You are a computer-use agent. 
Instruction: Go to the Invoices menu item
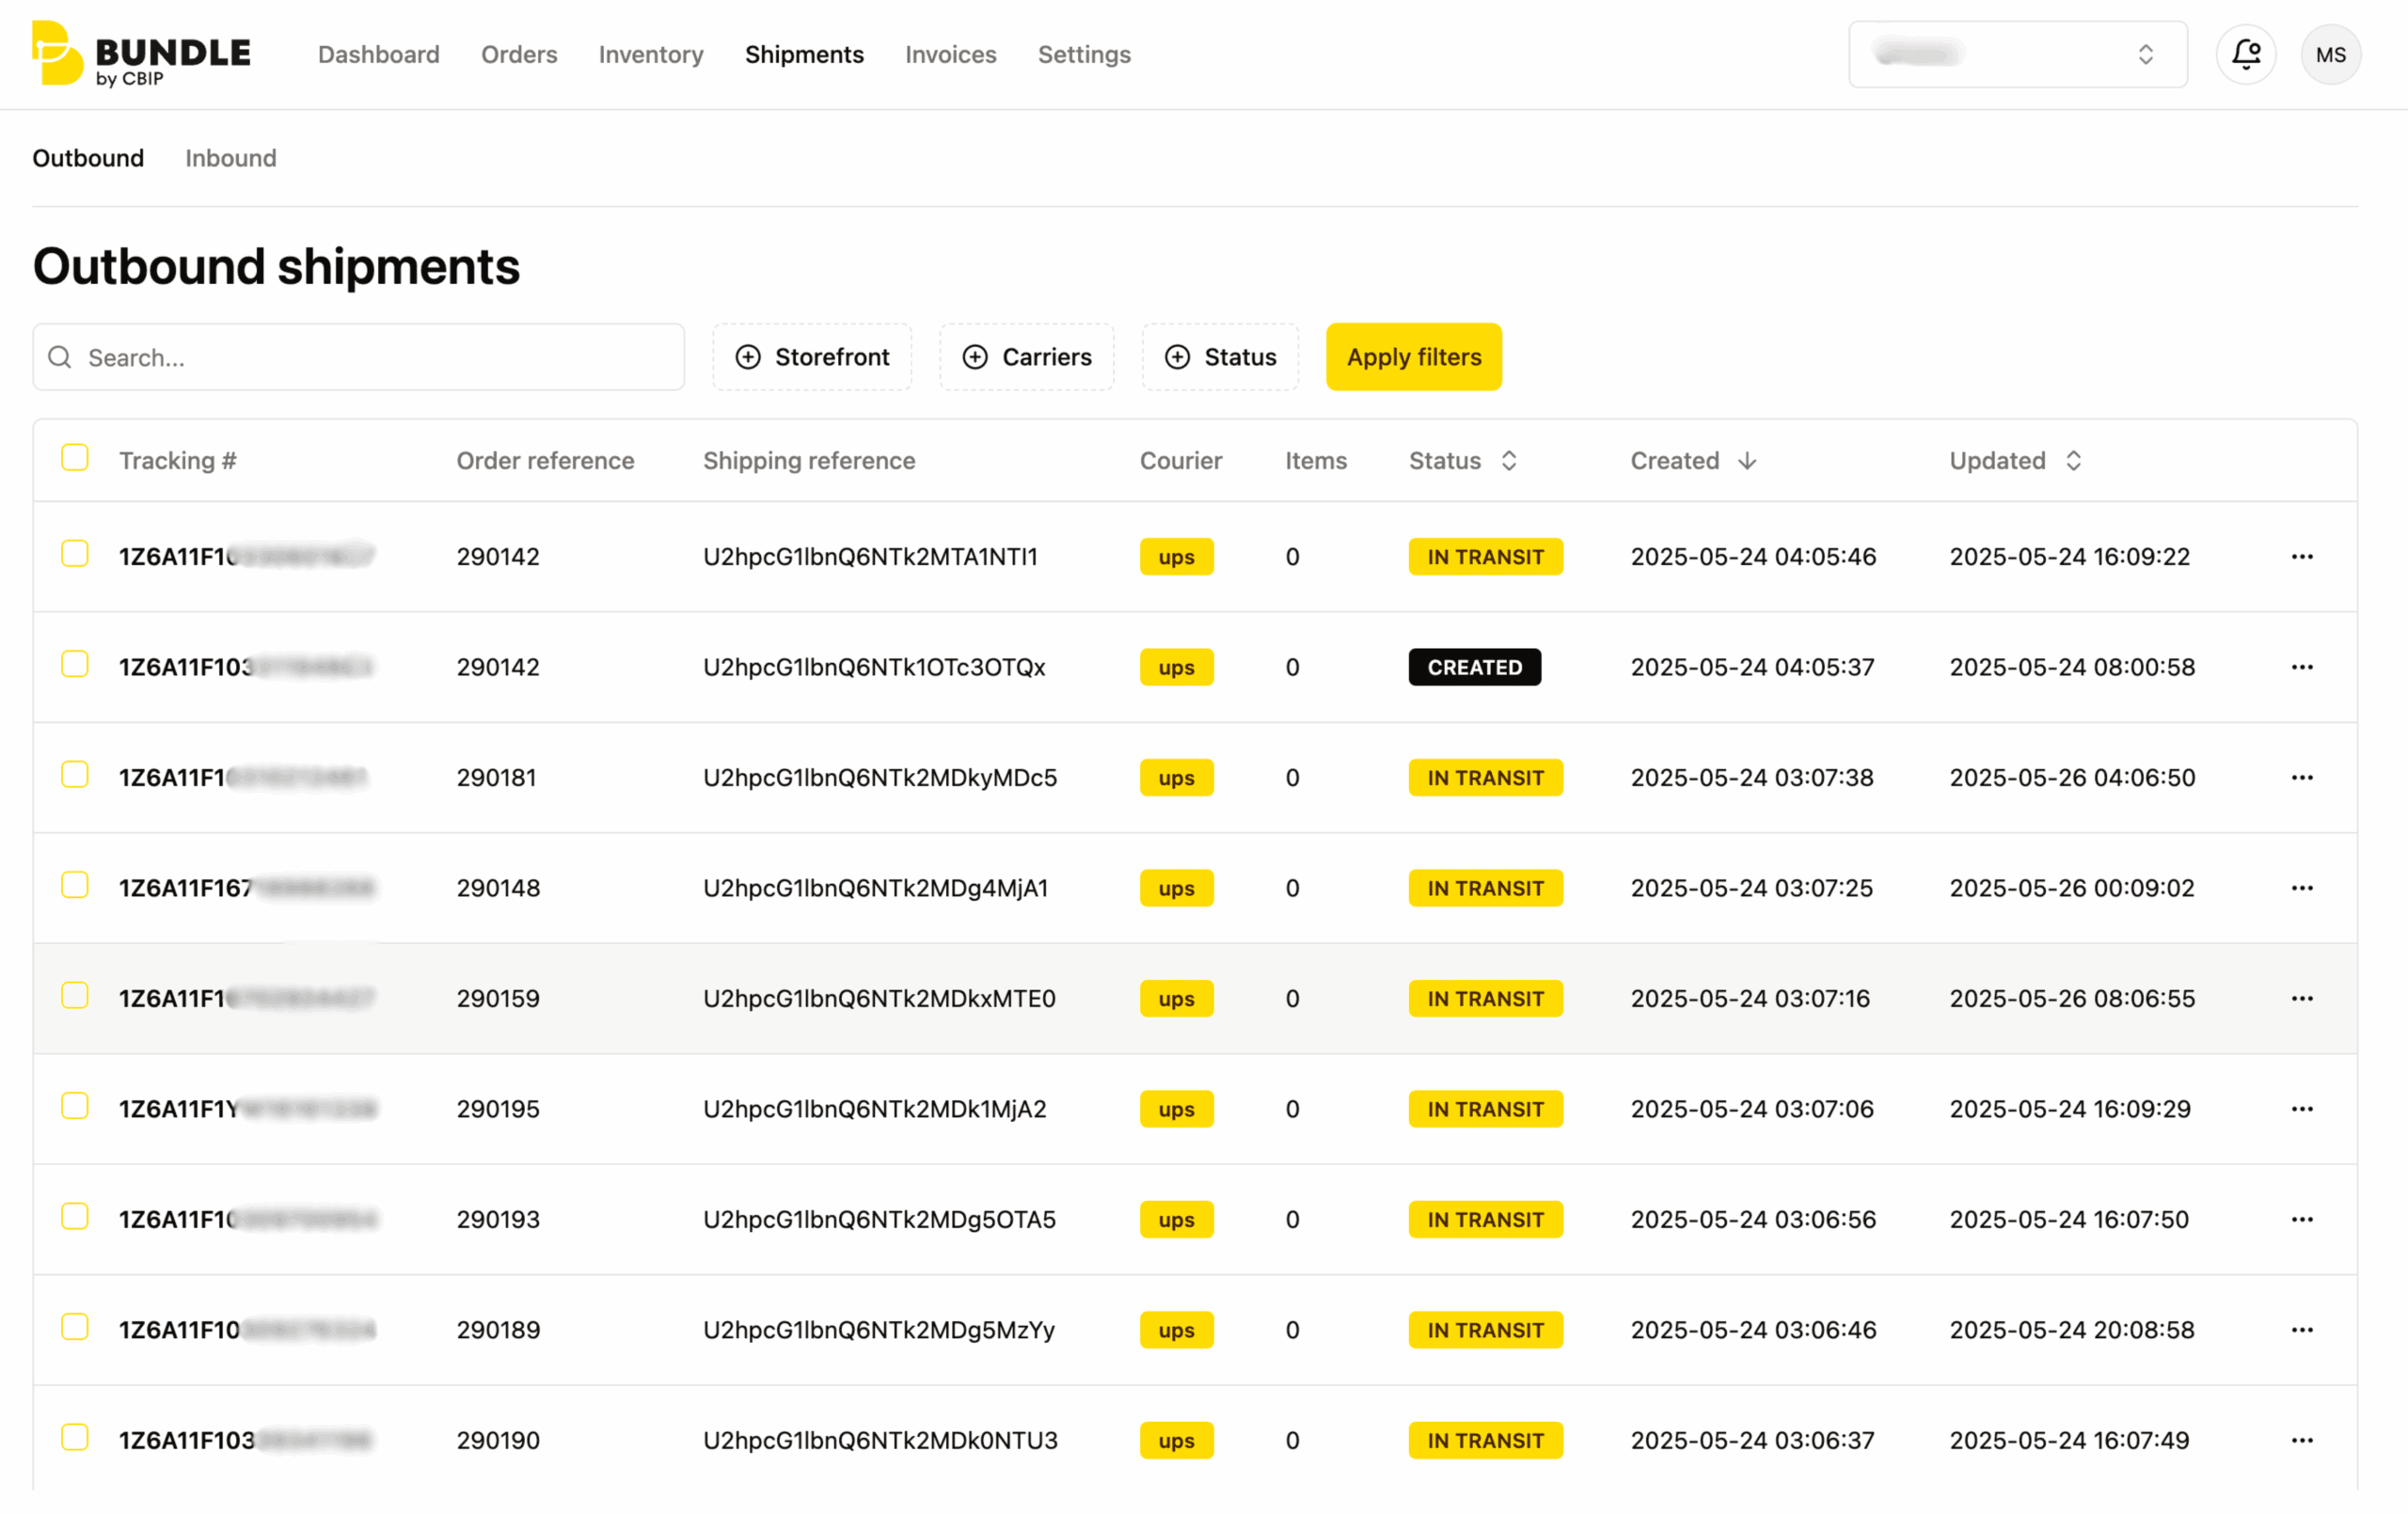pos(950,54)
